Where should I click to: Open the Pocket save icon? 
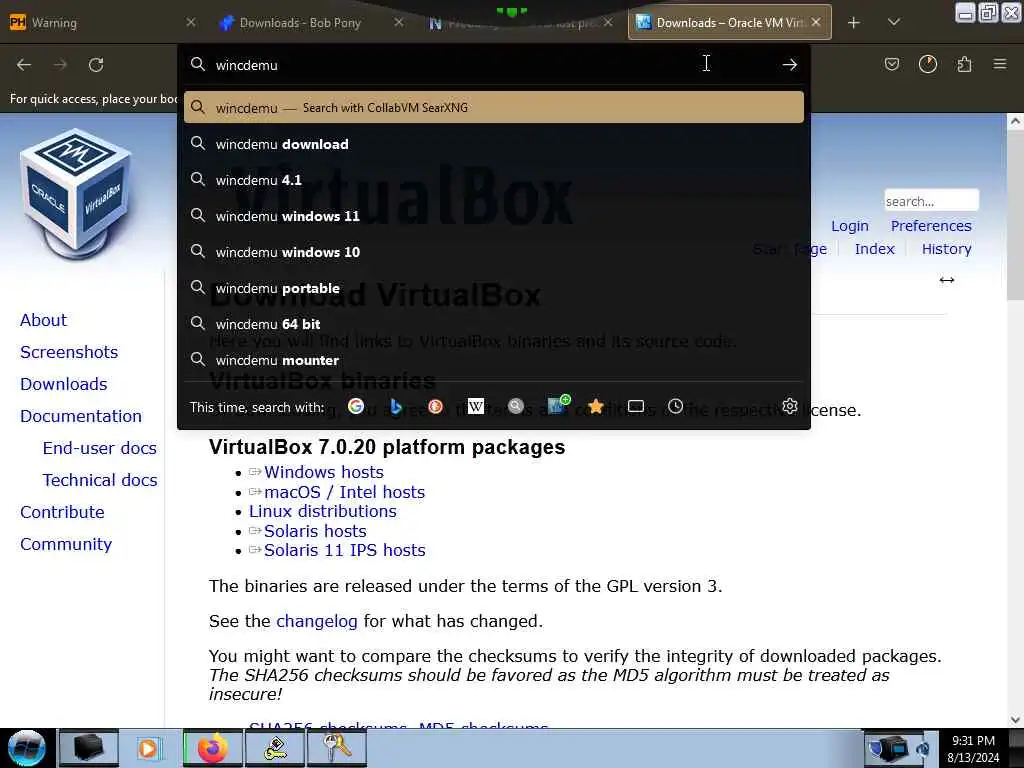click(891, 64)
